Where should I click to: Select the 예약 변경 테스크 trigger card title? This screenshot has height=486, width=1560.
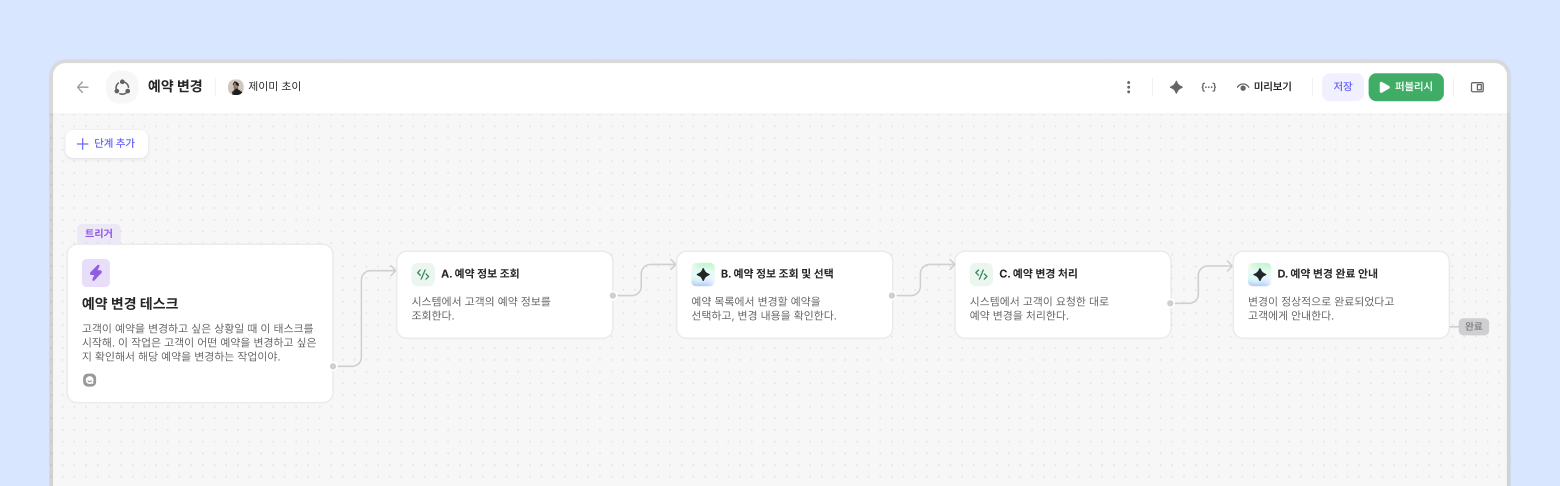pyautogui.click(x=130, y=303)
